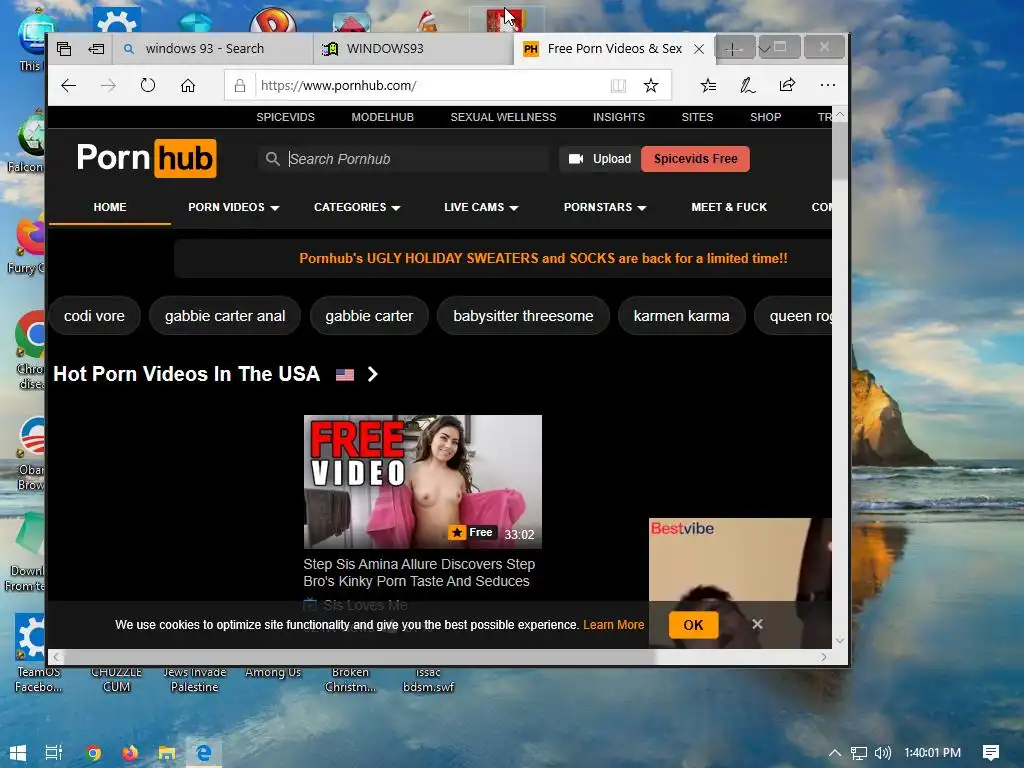This screenshot has width=1024, height=768.
Task: Share this page icon
Action: [x=787, y=86]
